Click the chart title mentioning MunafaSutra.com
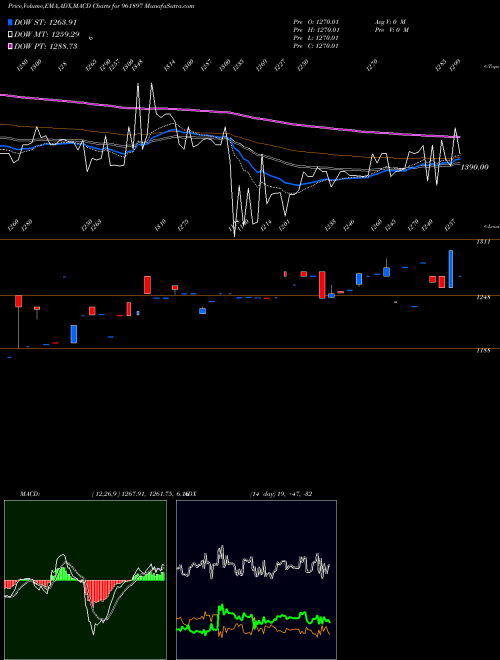Viewport: 500px width, 660px height. tap(101, 6)
